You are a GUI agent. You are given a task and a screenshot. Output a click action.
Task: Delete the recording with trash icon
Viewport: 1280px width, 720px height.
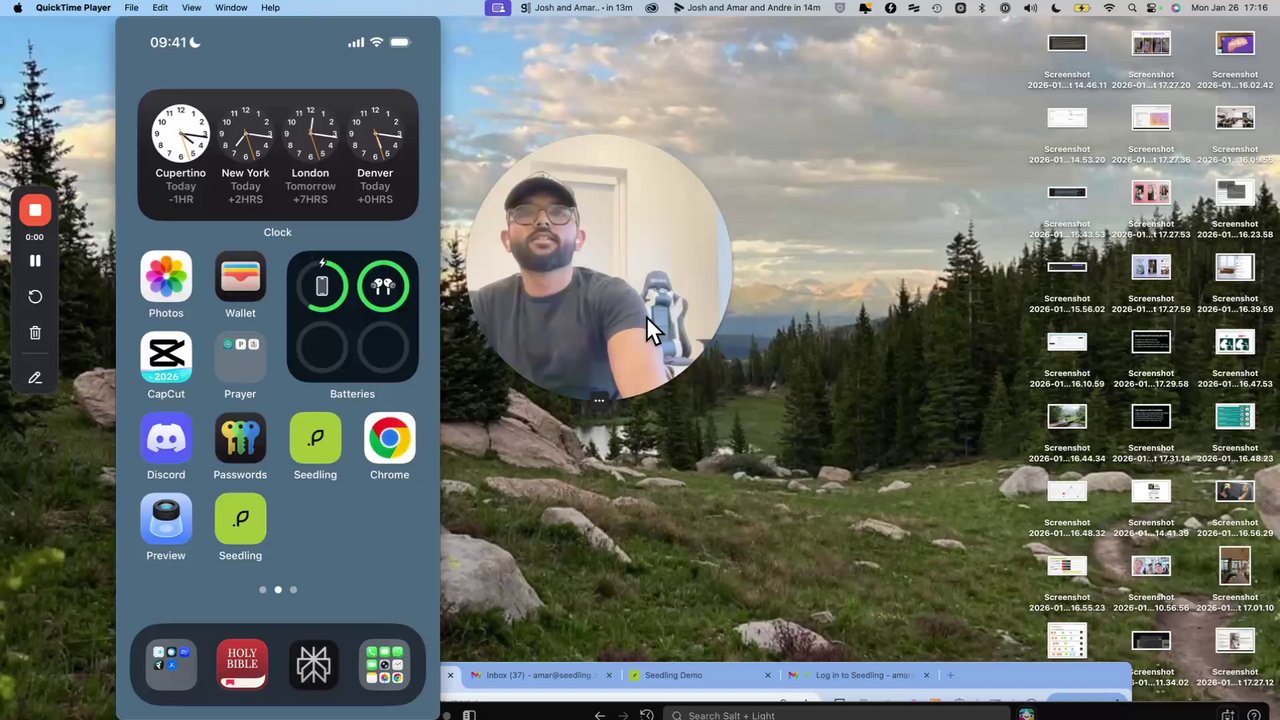(35, 333)
